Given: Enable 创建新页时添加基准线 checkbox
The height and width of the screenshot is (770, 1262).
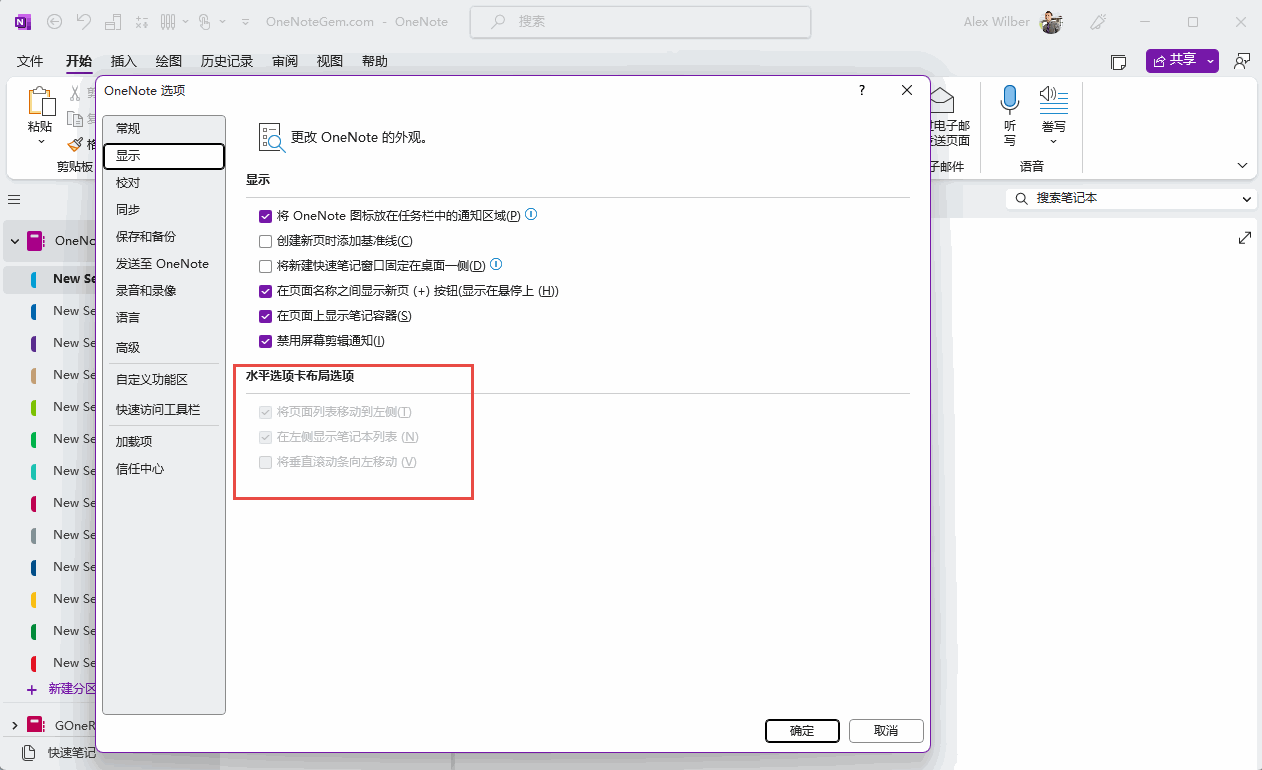Looking at the screenshot, I should pyautogui.click(x=265, y=241).
